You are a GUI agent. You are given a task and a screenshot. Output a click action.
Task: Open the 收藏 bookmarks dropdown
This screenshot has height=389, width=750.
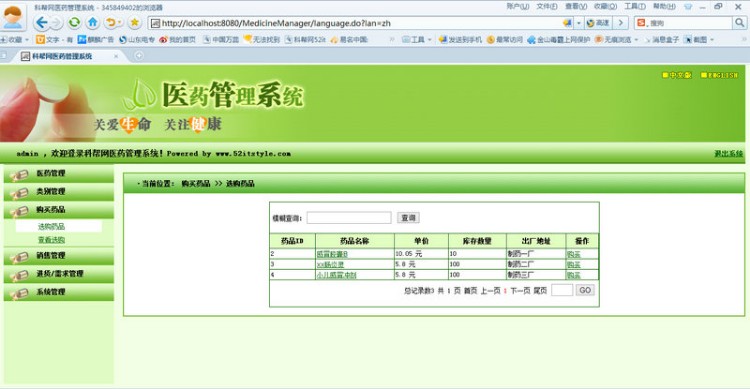coord(15,40)
